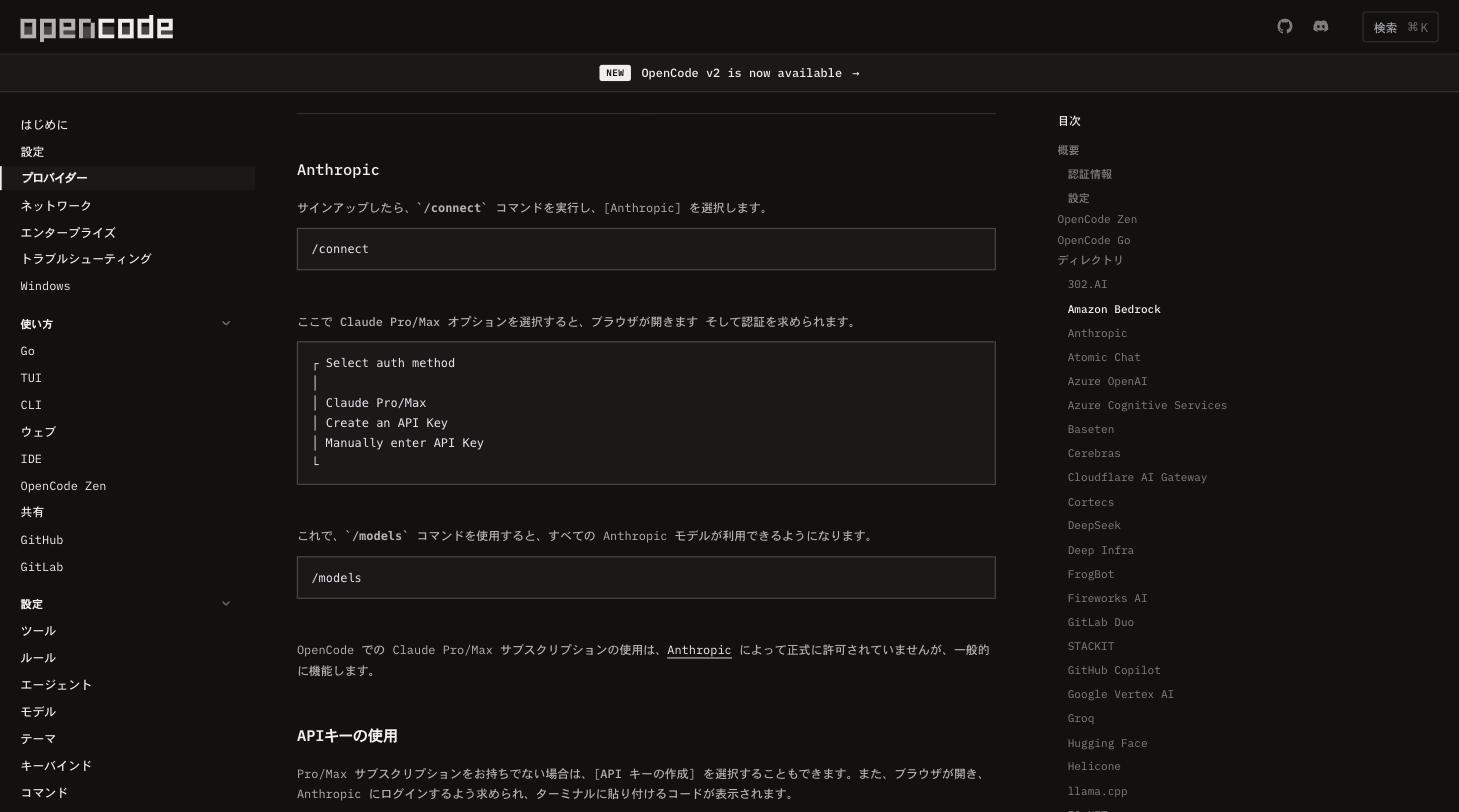1459x812 pixels.
Task: Go to はじめに in the sidebar
Action: (x=44, y=125)
